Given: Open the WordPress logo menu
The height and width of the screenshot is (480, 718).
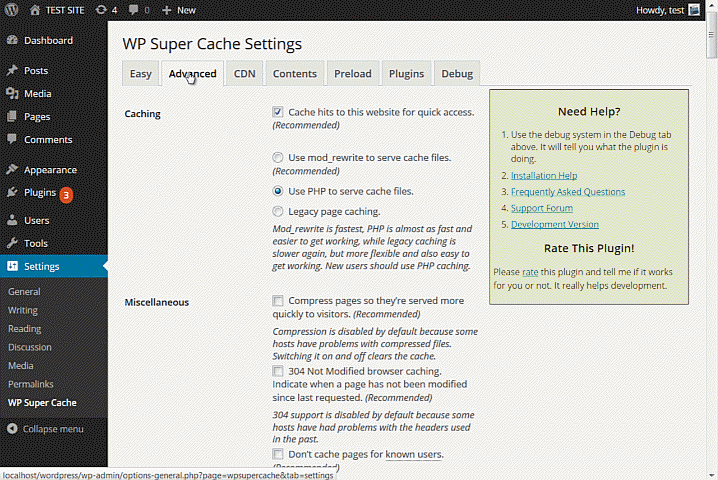Looking at the screenshot, I should (x=11, y=10).
